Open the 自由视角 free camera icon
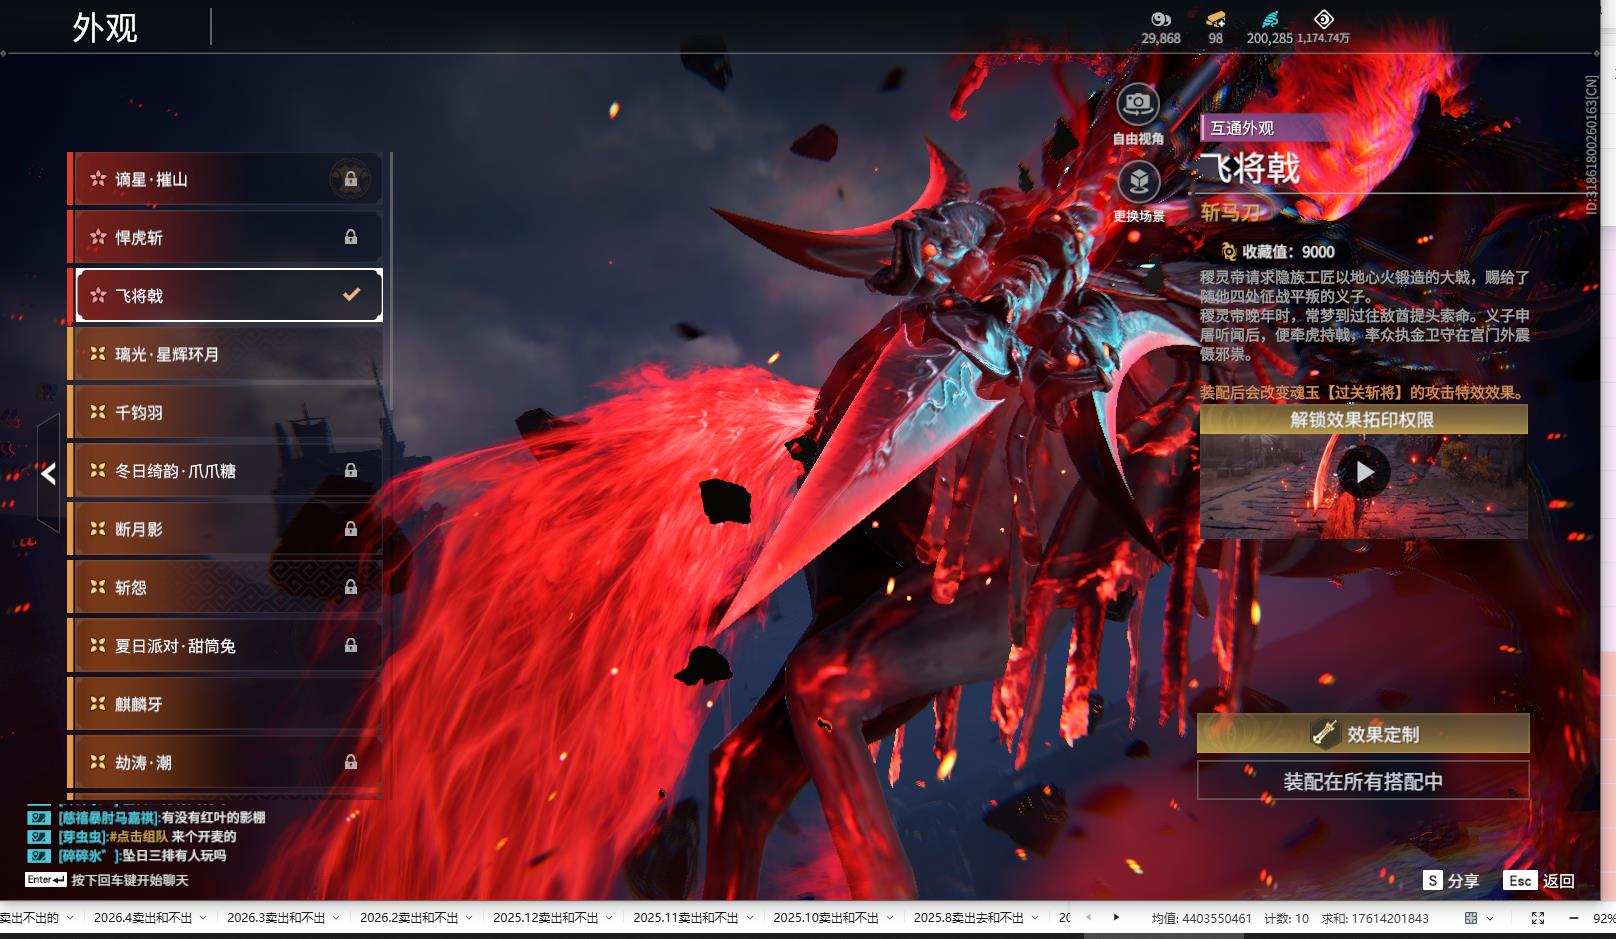Viewport: 1616px width, 939px height. [x=1138, y=103]
